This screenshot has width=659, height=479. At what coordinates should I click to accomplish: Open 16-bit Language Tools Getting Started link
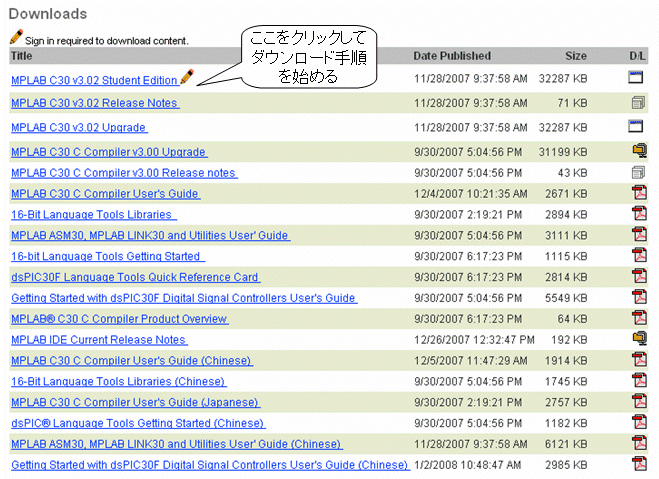click(x=108, y=256)
